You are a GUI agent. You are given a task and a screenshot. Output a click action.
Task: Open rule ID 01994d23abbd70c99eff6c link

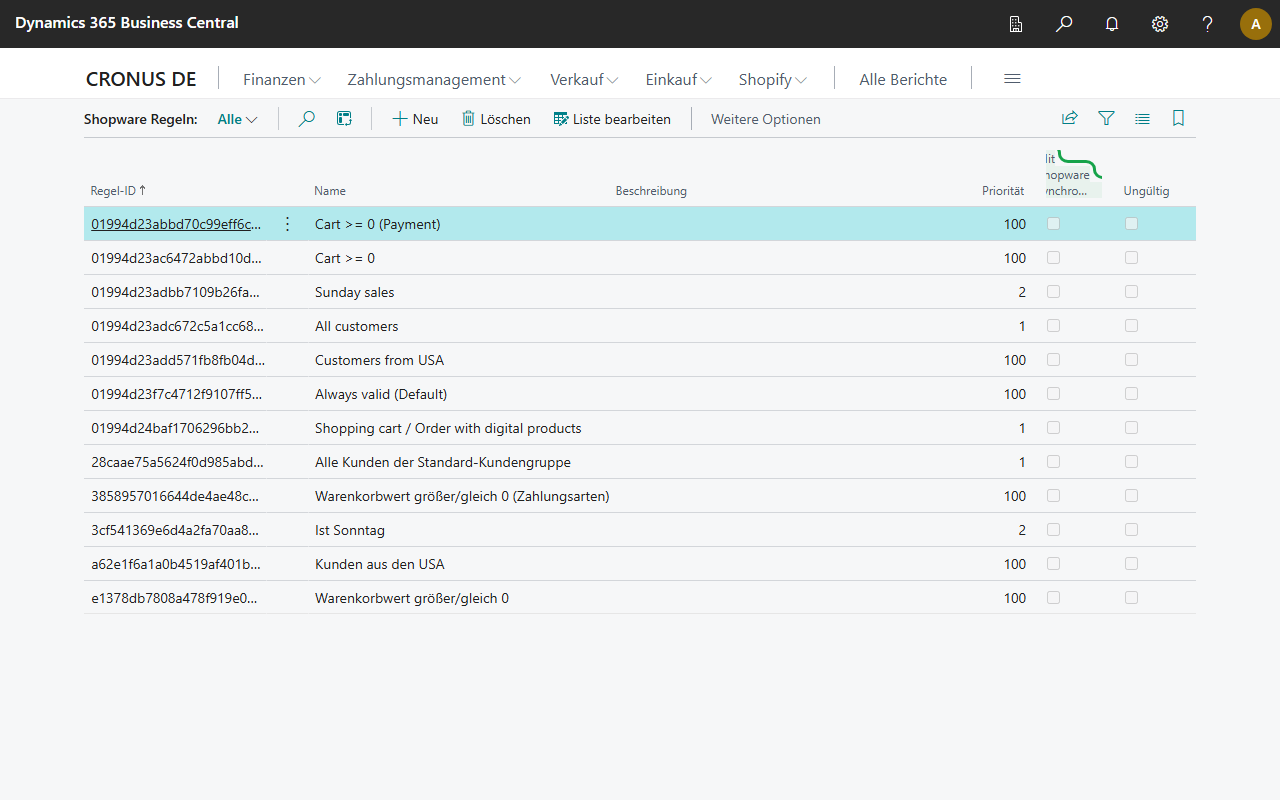point(176,224)
